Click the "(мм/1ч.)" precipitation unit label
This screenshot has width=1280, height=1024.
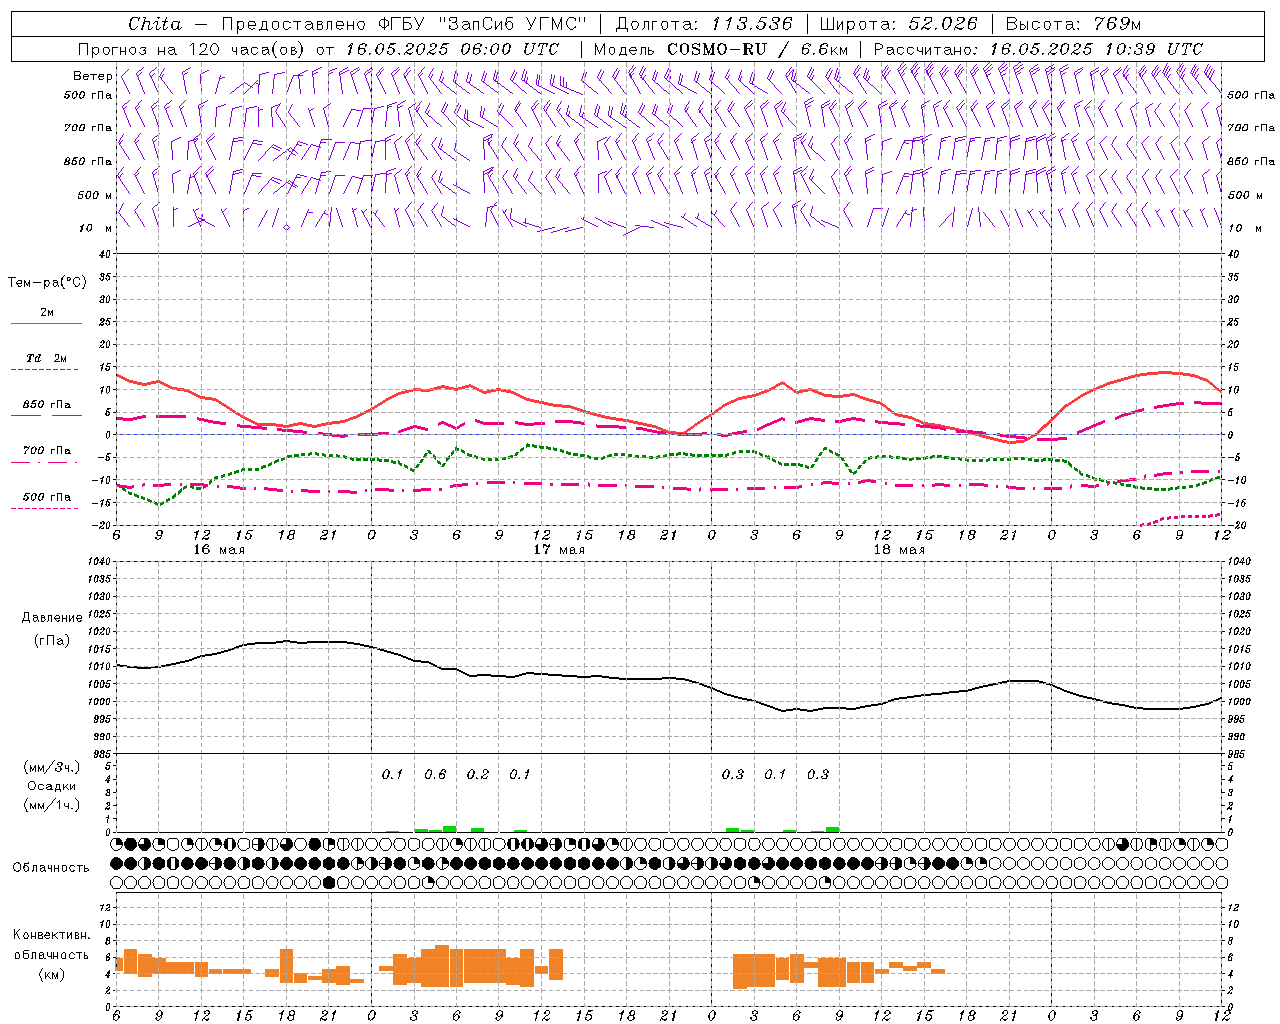click(52, 805)
